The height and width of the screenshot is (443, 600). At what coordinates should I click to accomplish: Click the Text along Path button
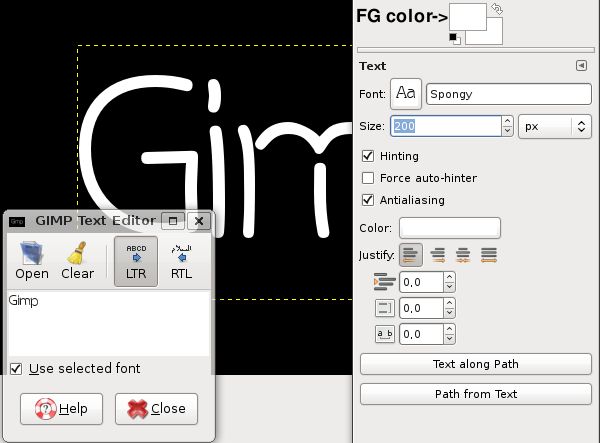tap(476, 364)
